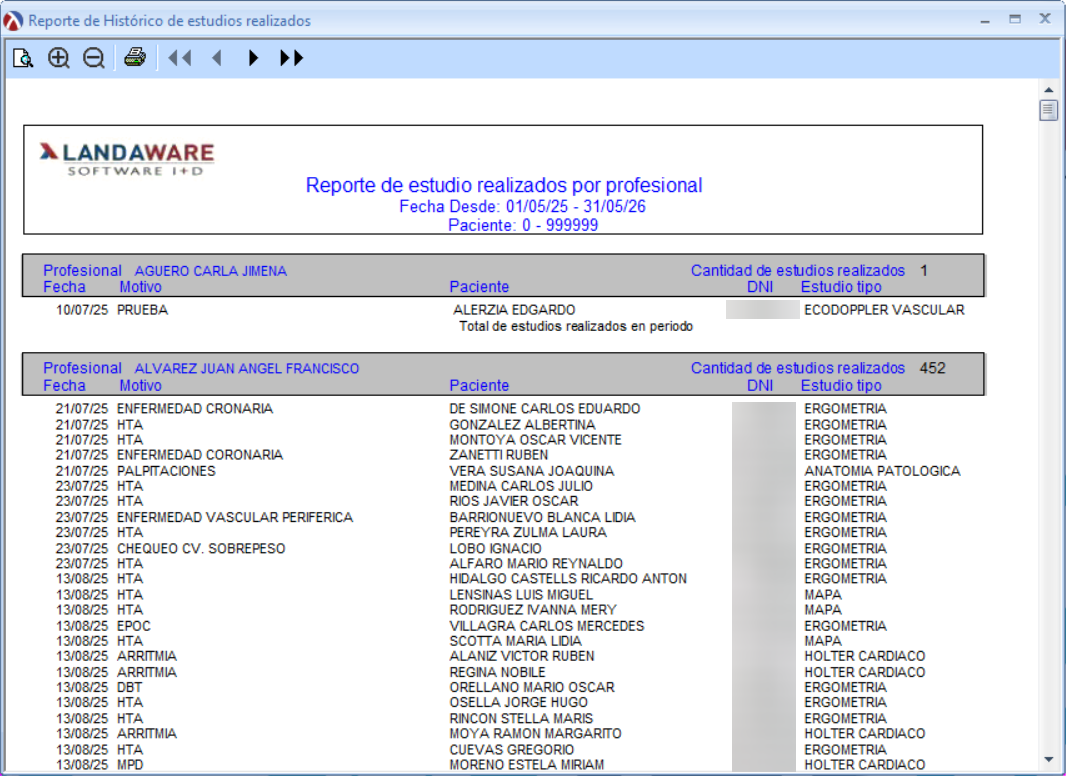
Task: Click the ANATOMIA PATOLOGICA study type
Action: [x=882, y=471]
